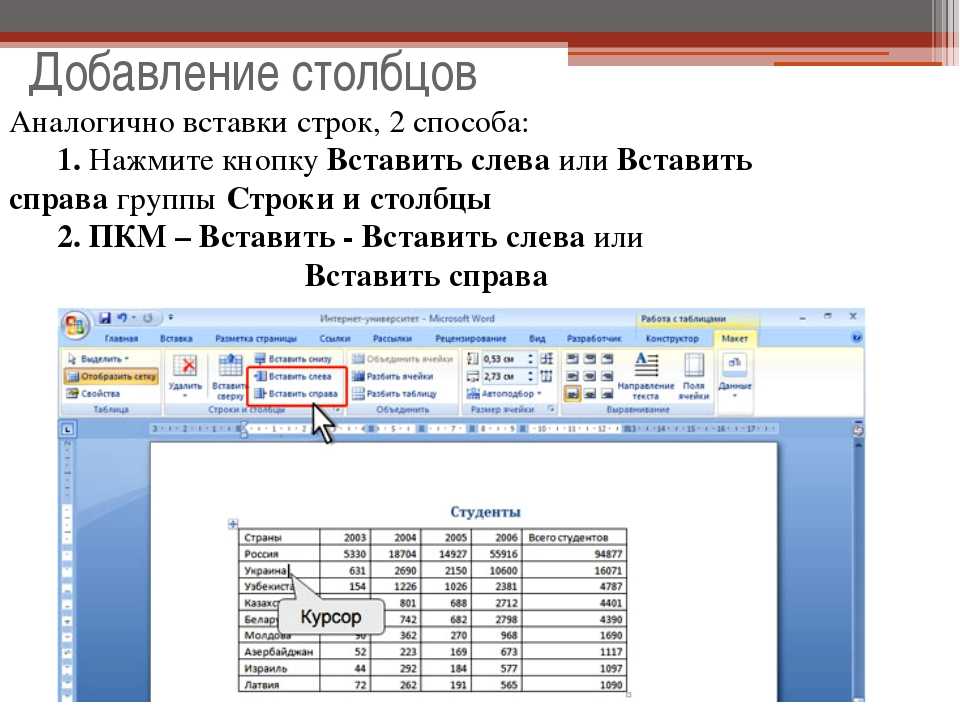Click the Студенты table title

pos(486,511)
